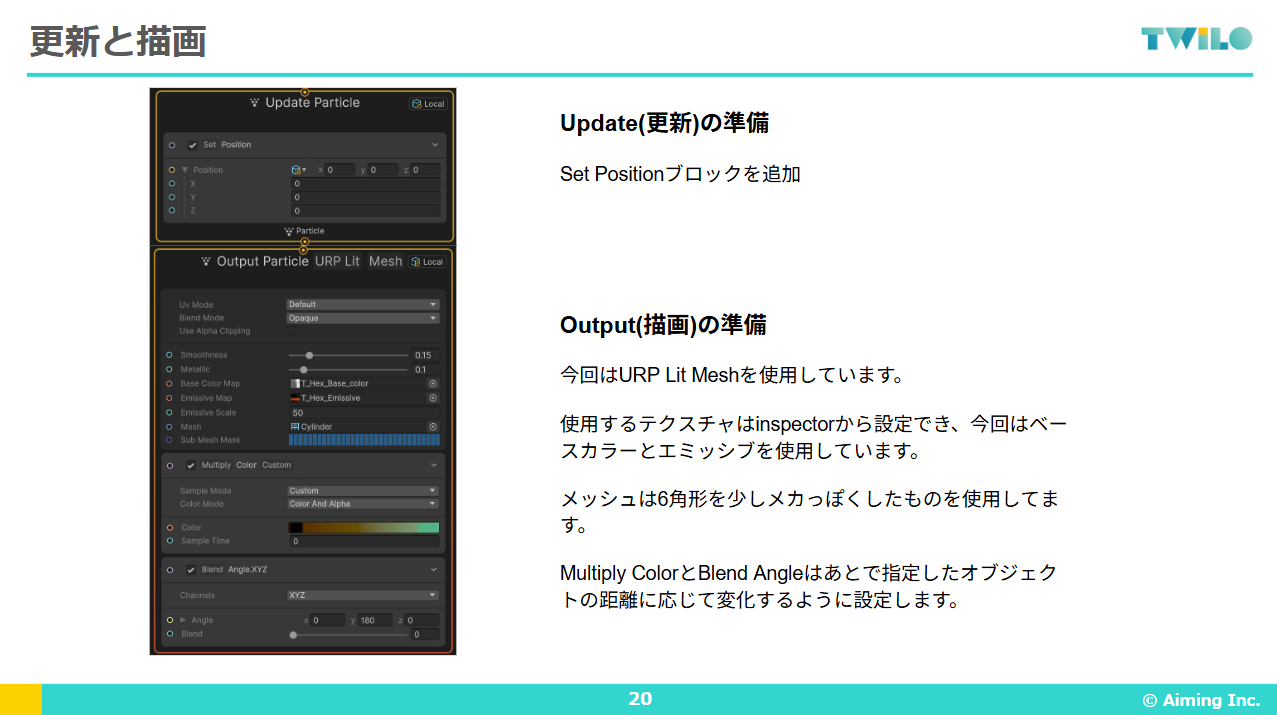Click the Local space icon on Output Particle

427,262
